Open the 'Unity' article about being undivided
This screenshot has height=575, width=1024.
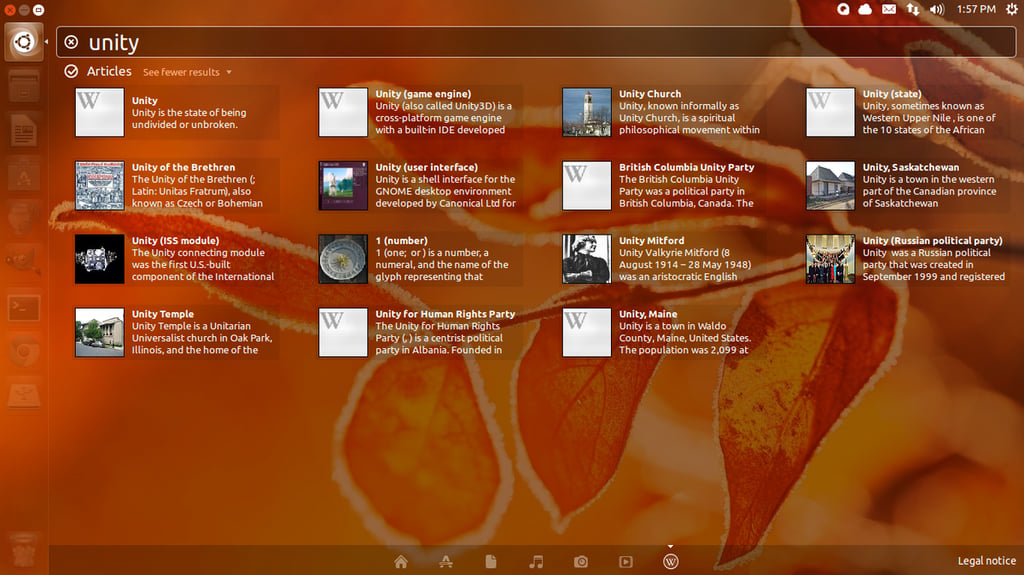[176, 112]
